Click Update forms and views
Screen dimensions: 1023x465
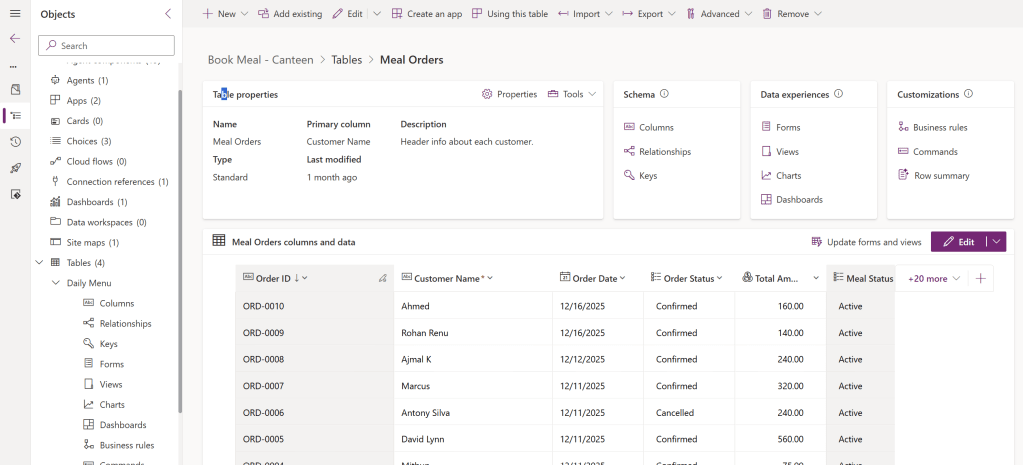point(866,242)
